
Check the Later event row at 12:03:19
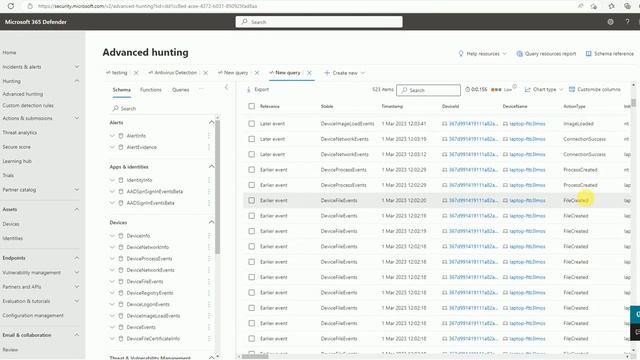[251, 139]
